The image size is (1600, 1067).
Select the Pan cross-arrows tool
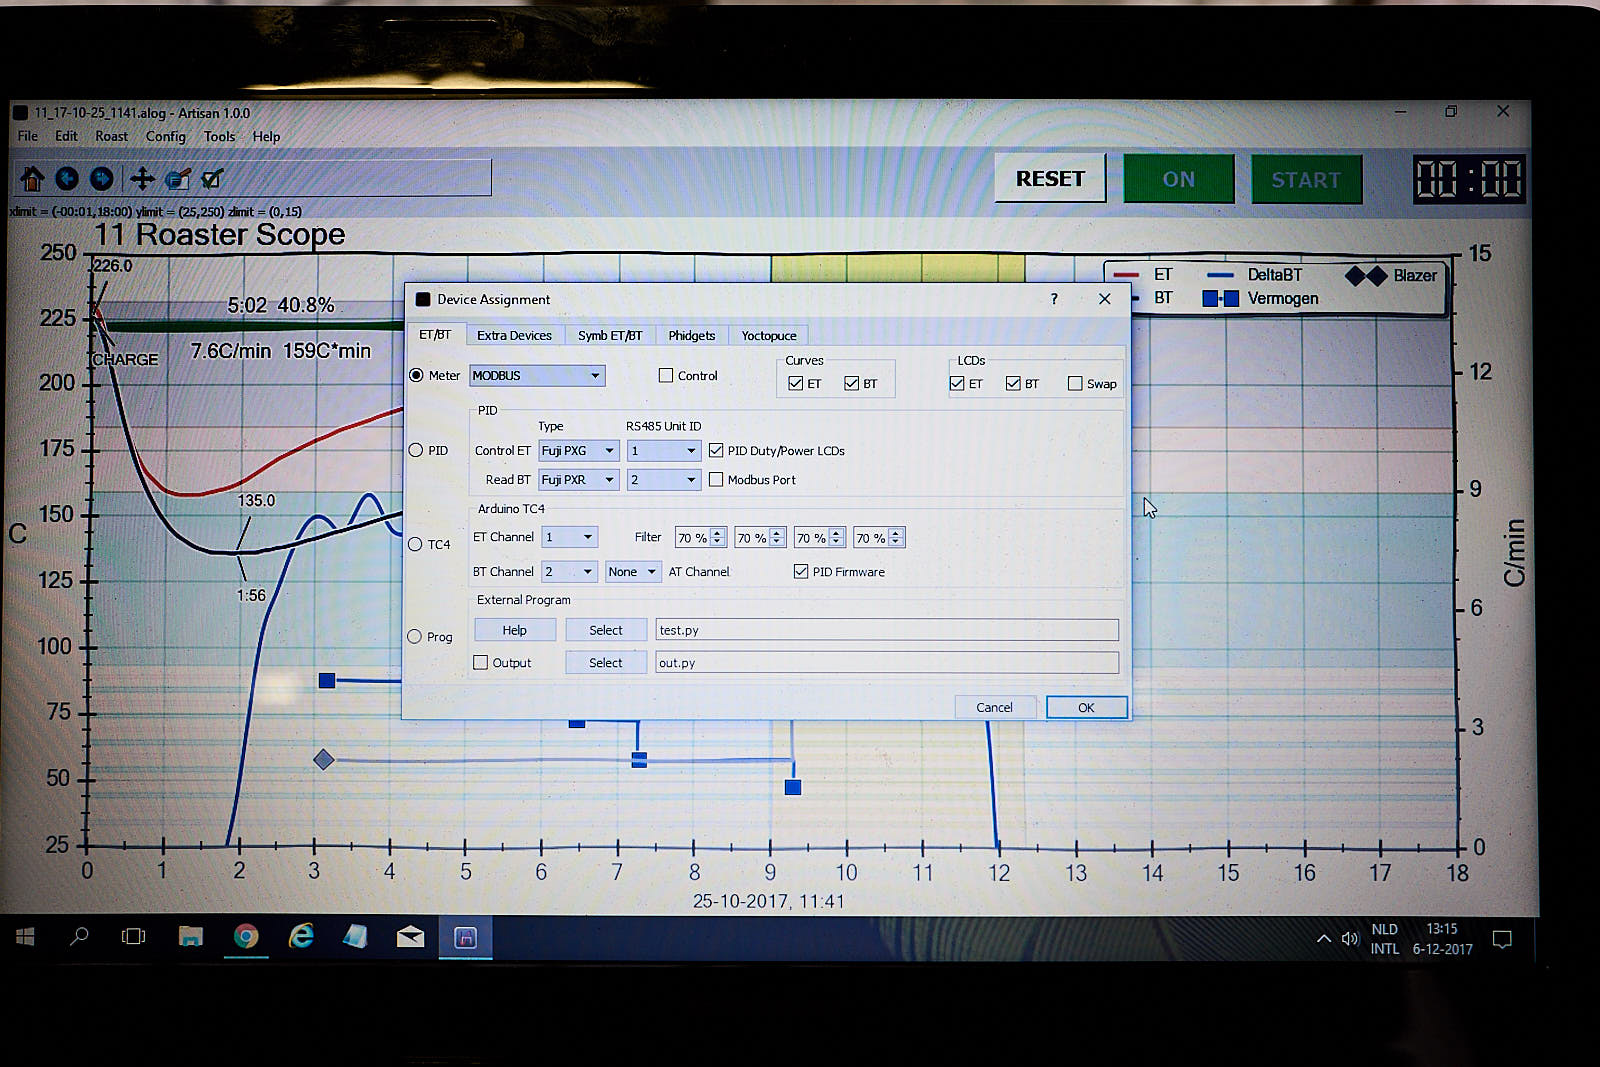pos(142,179)
